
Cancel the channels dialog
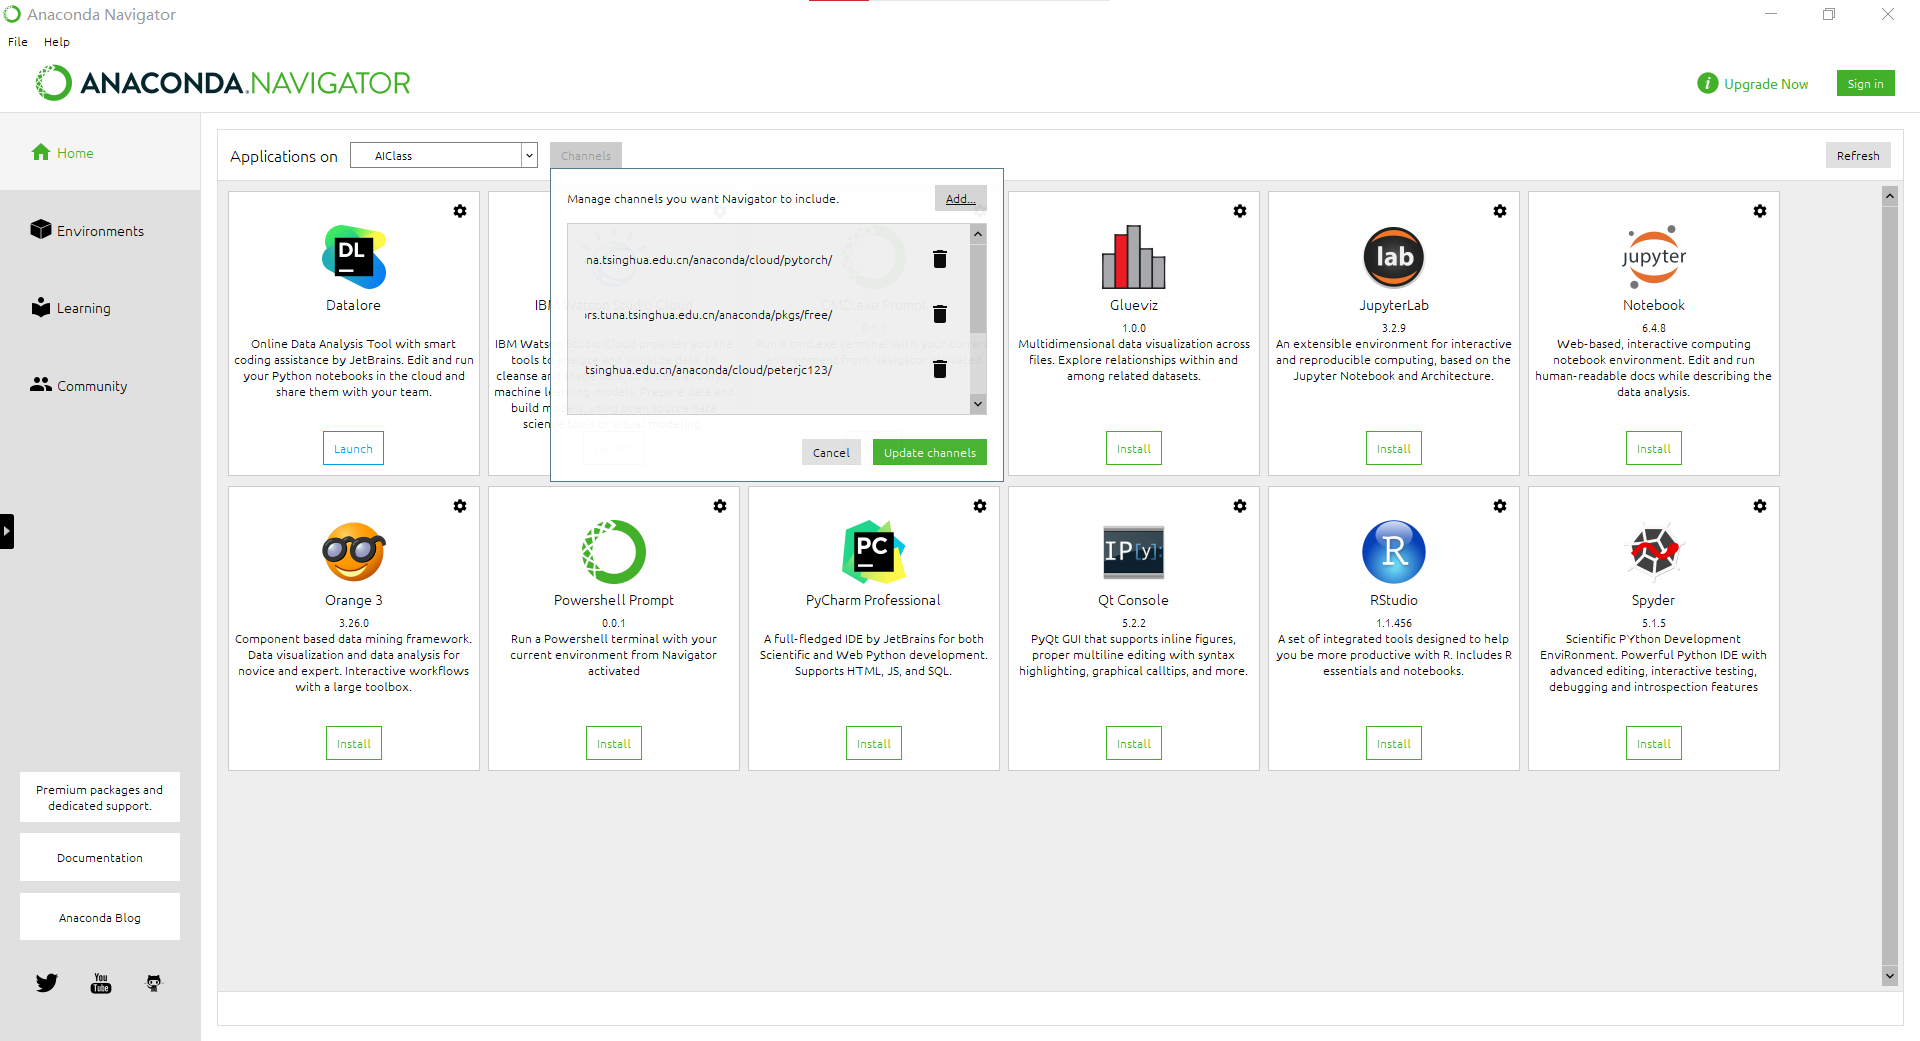pyautogui.click(x=831, y=452)
